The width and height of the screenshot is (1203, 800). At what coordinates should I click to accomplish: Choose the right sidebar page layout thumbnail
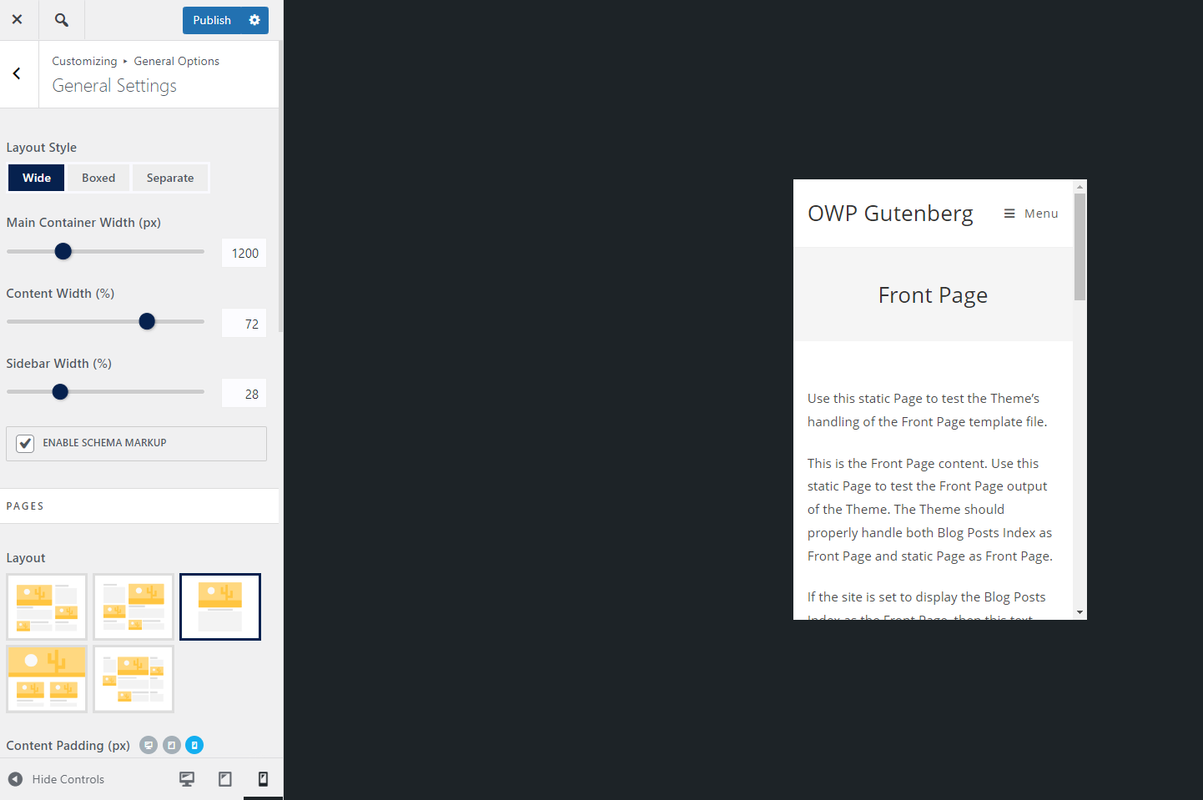point(47,607)
